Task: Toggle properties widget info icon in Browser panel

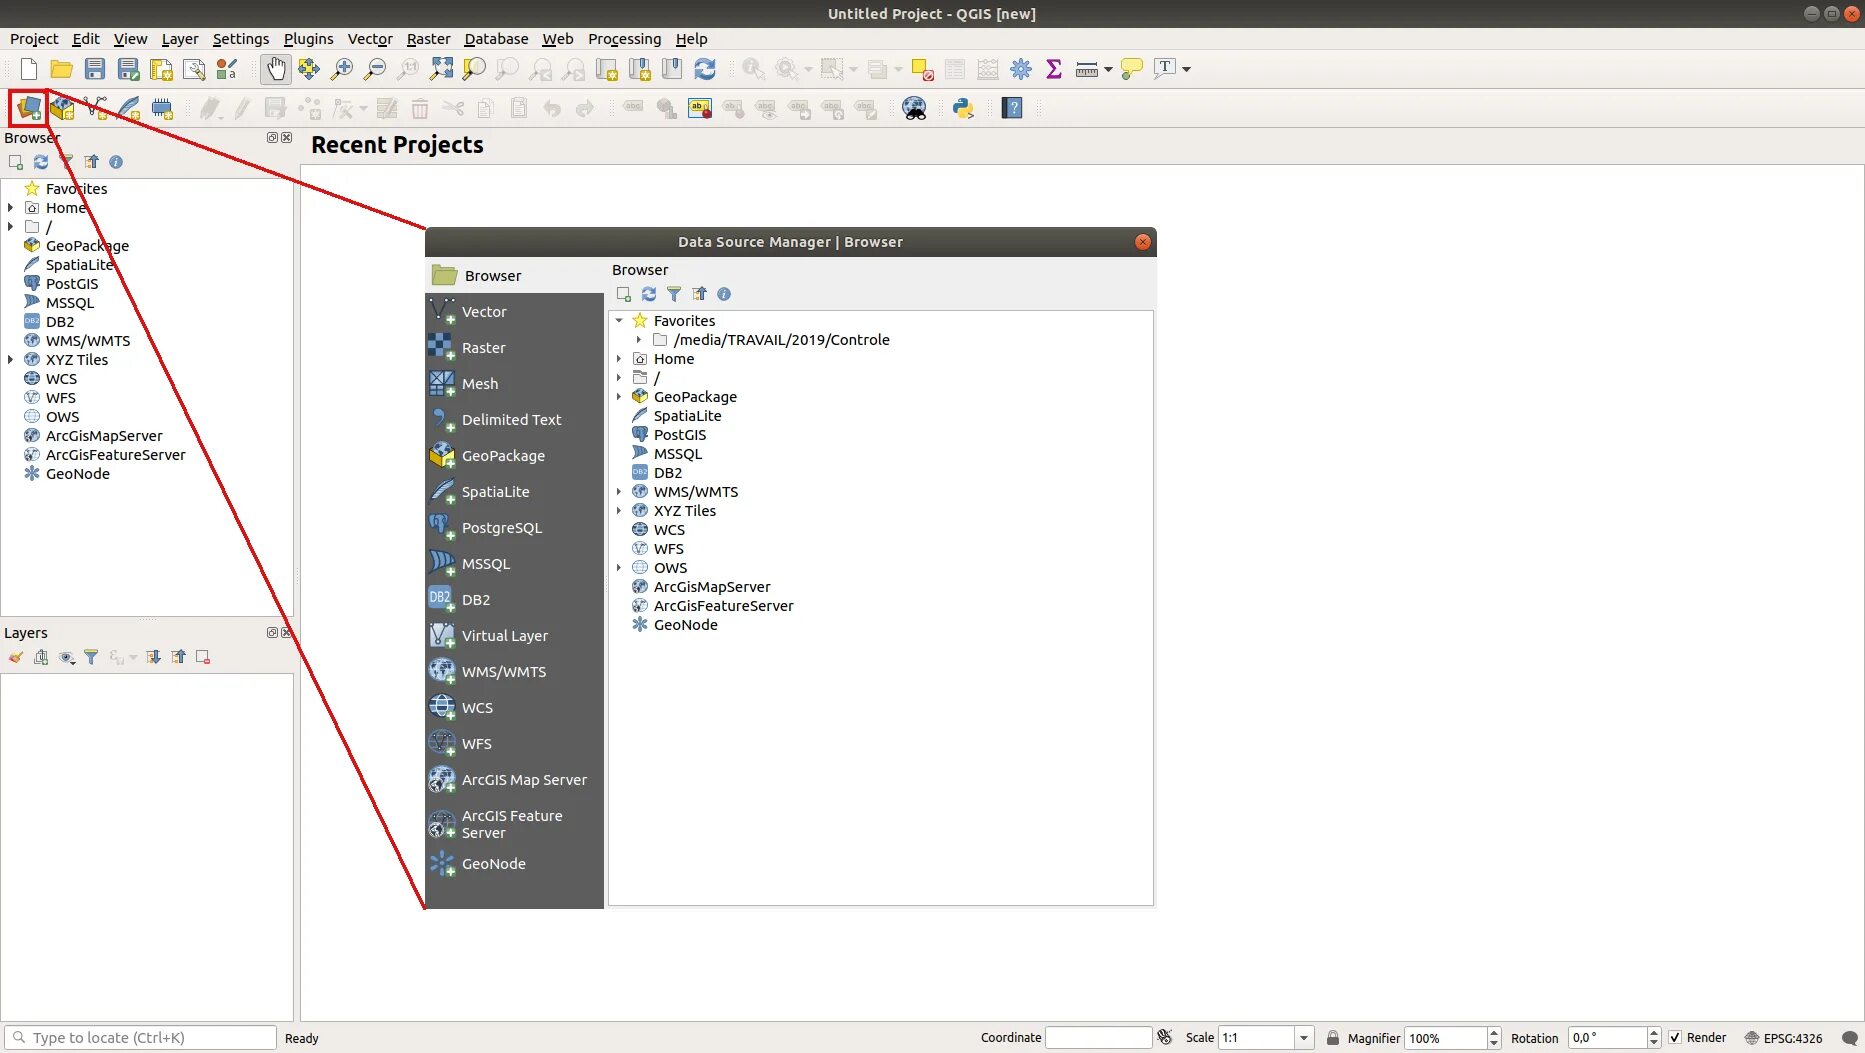Action: [x=116, y=162]
